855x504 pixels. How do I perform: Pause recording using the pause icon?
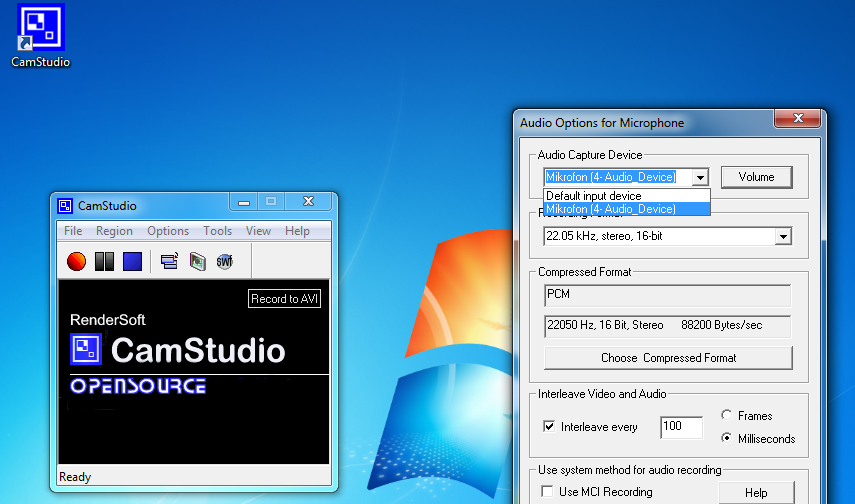[104, 261]
